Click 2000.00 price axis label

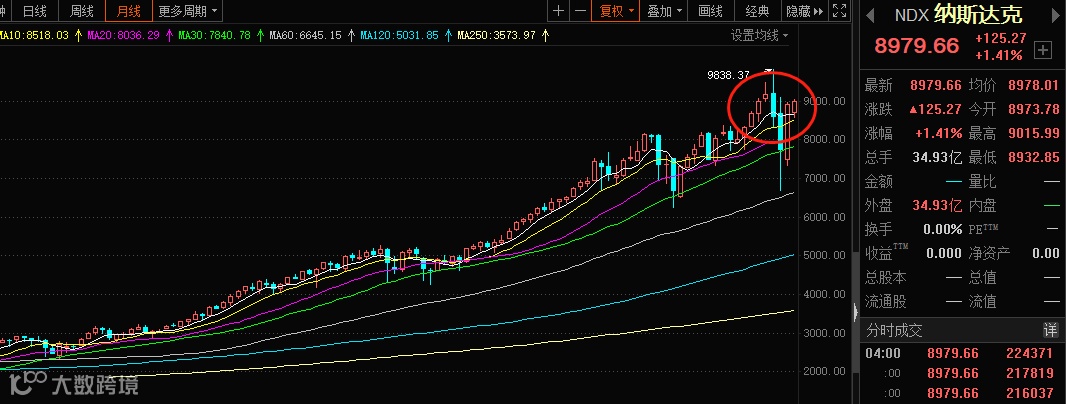(x=824, y=371)
